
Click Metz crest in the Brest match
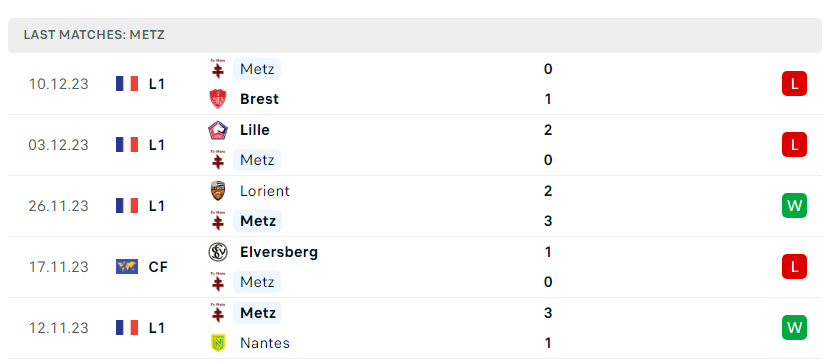(218, 69)
